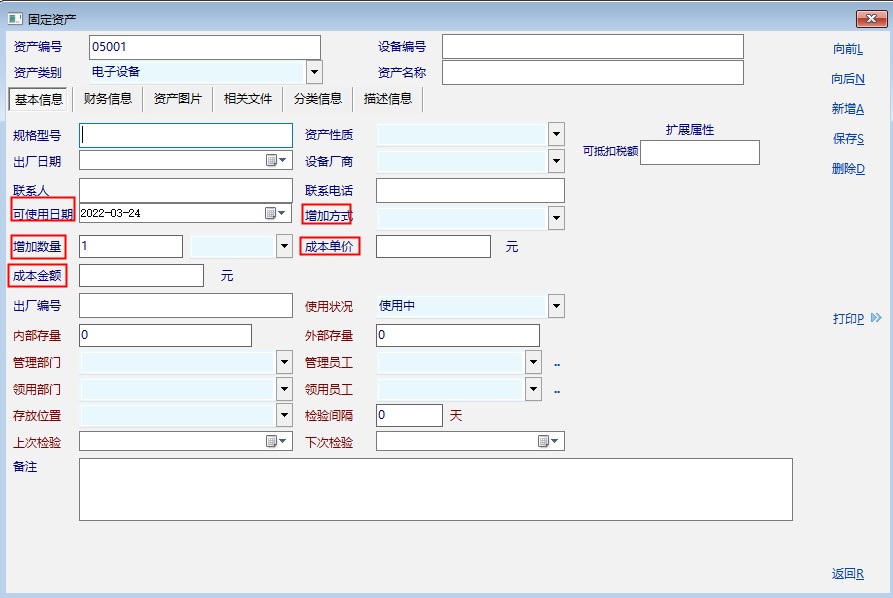Click the ellipsis button next to 管理员工

pos(557,363)
